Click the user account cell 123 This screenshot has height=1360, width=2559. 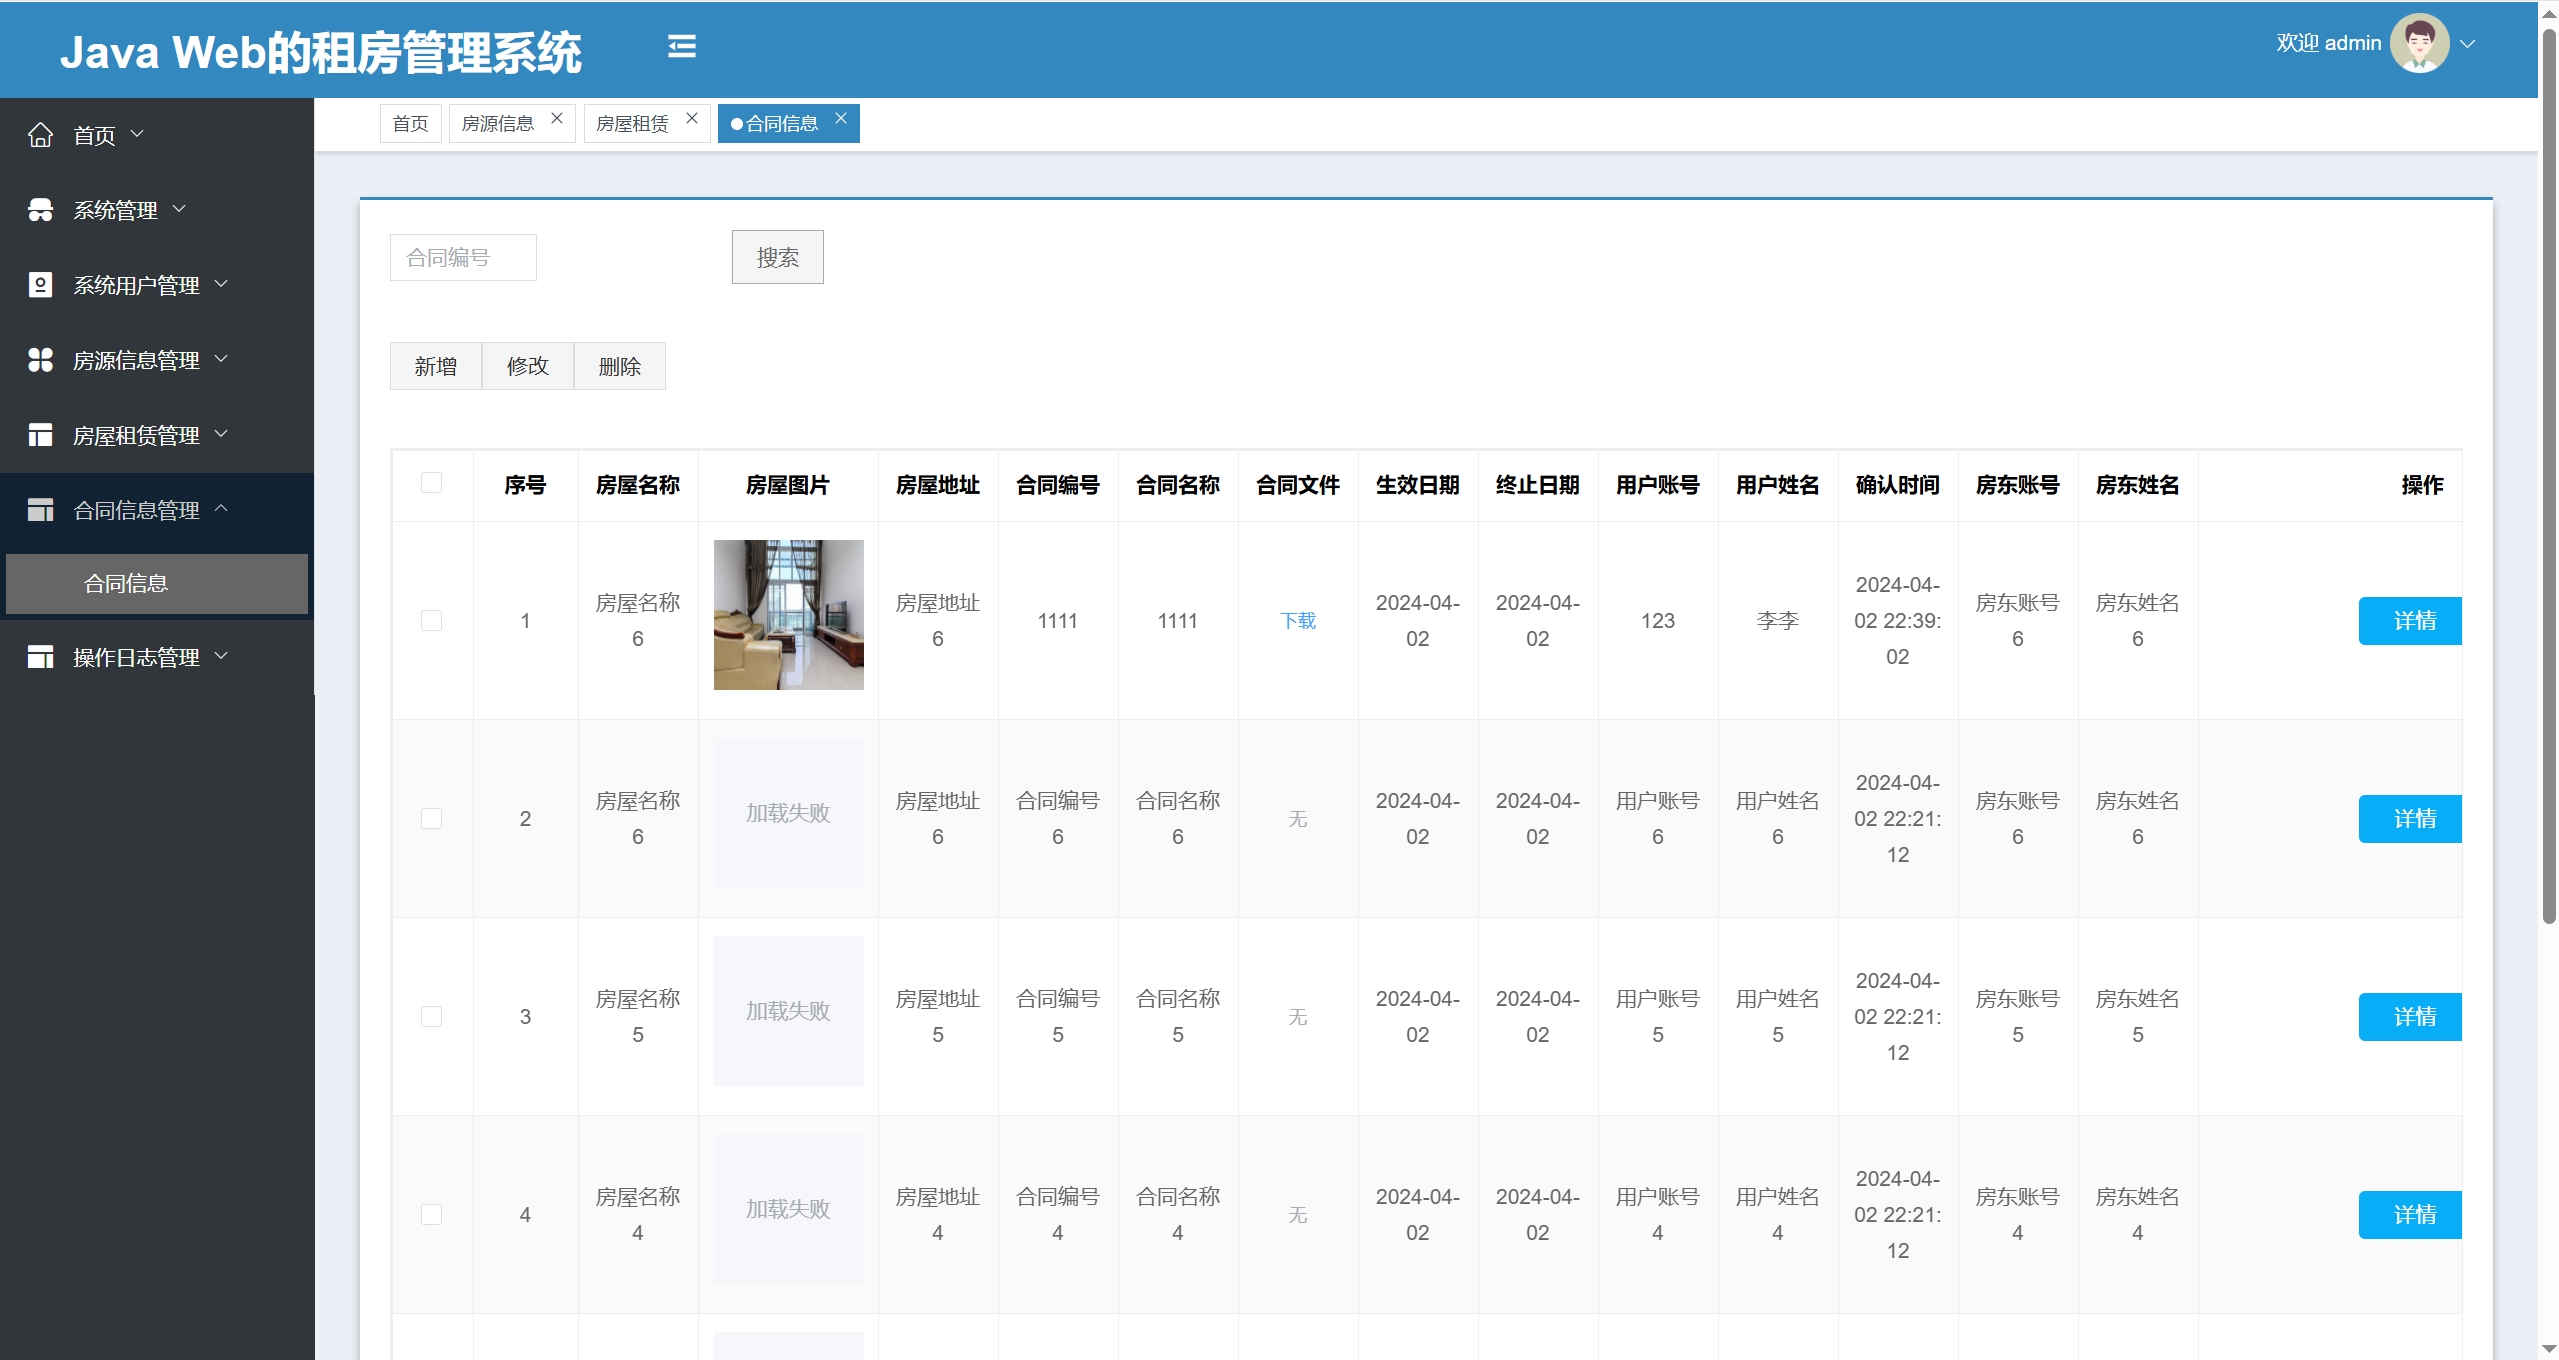[x=1657, y=621]
